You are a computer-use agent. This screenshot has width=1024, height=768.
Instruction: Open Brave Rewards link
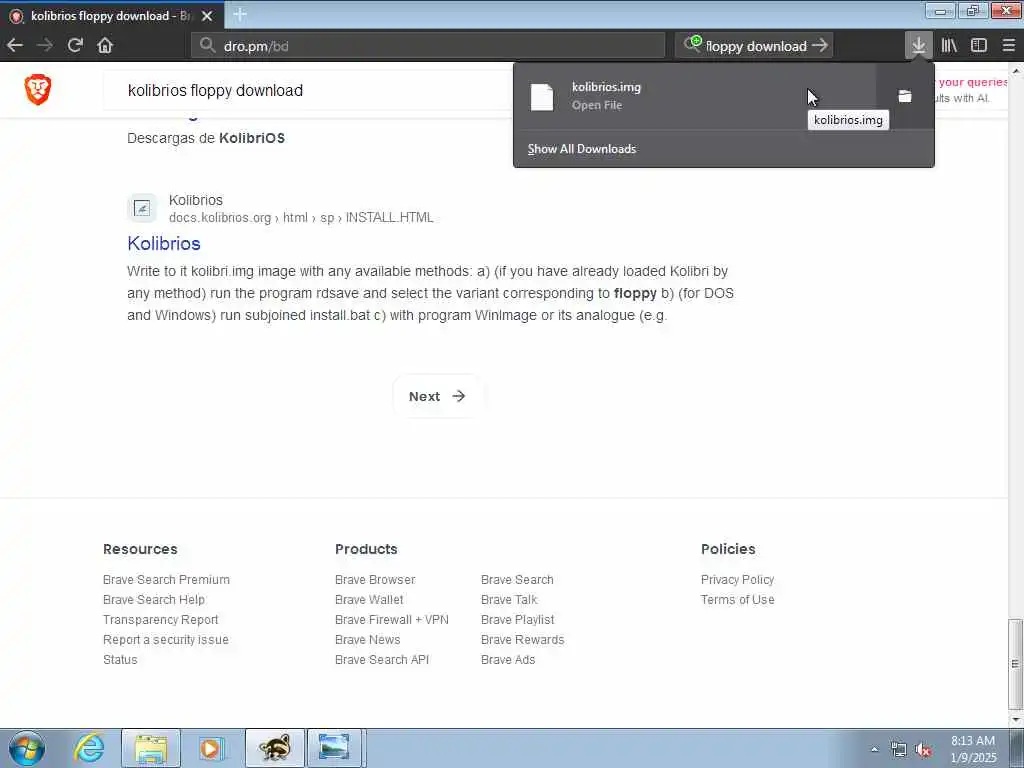[x=522, y=640]
